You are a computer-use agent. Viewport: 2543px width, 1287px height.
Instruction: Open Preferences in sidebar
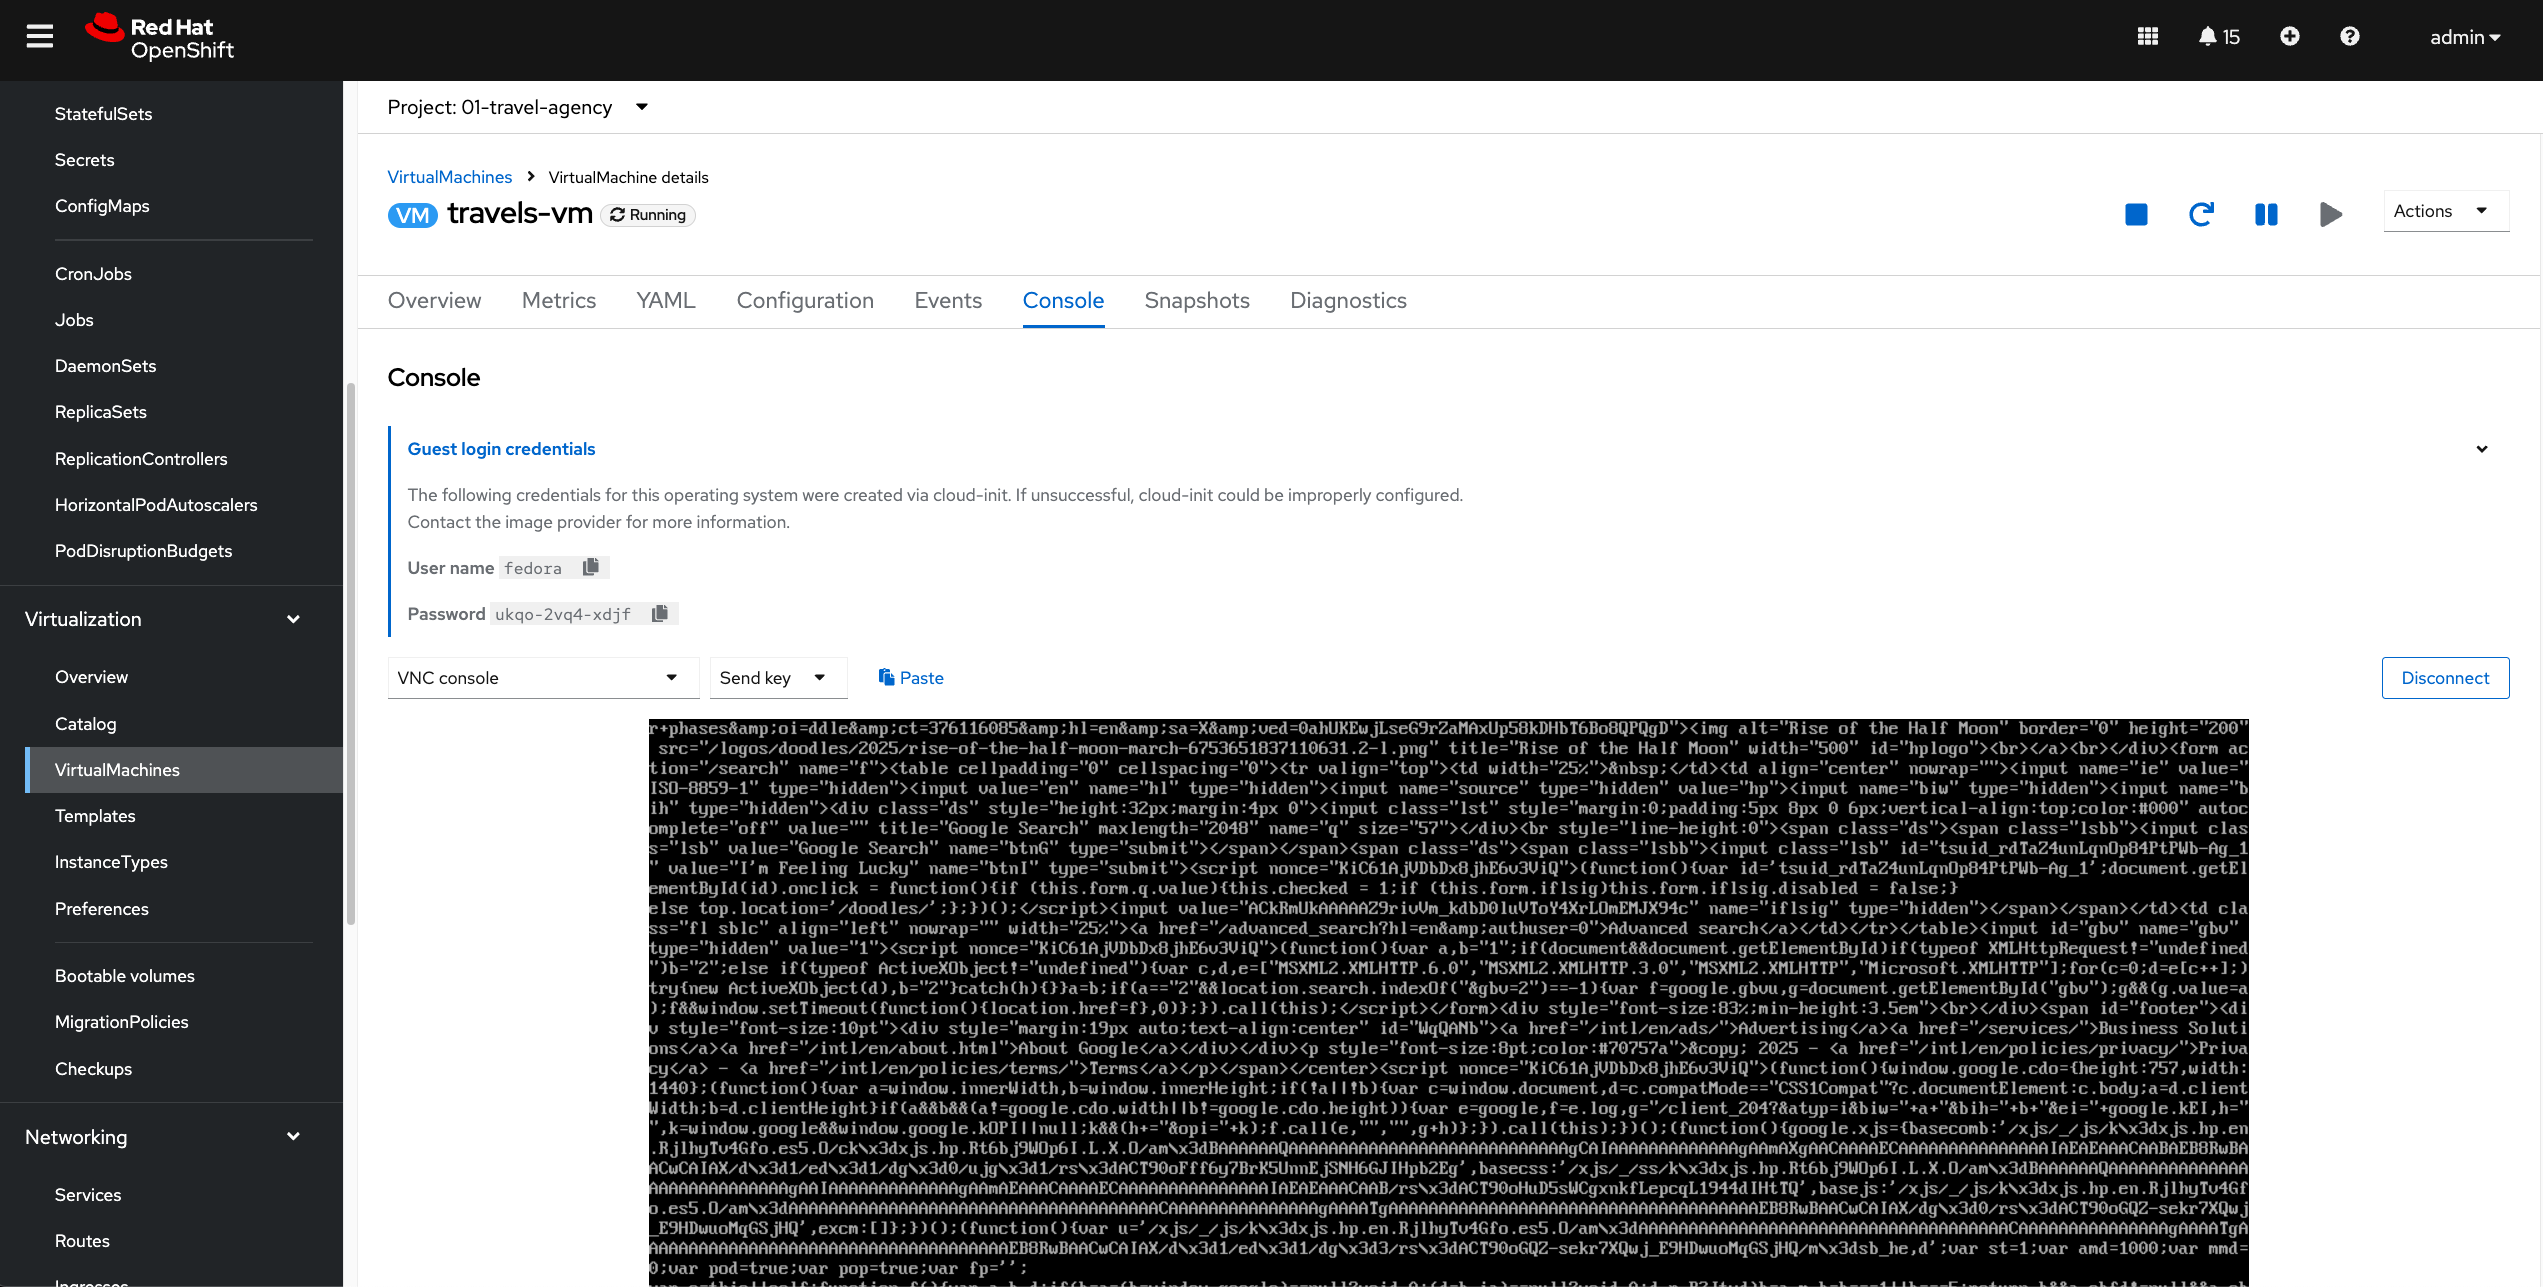[x=101, y=909]
